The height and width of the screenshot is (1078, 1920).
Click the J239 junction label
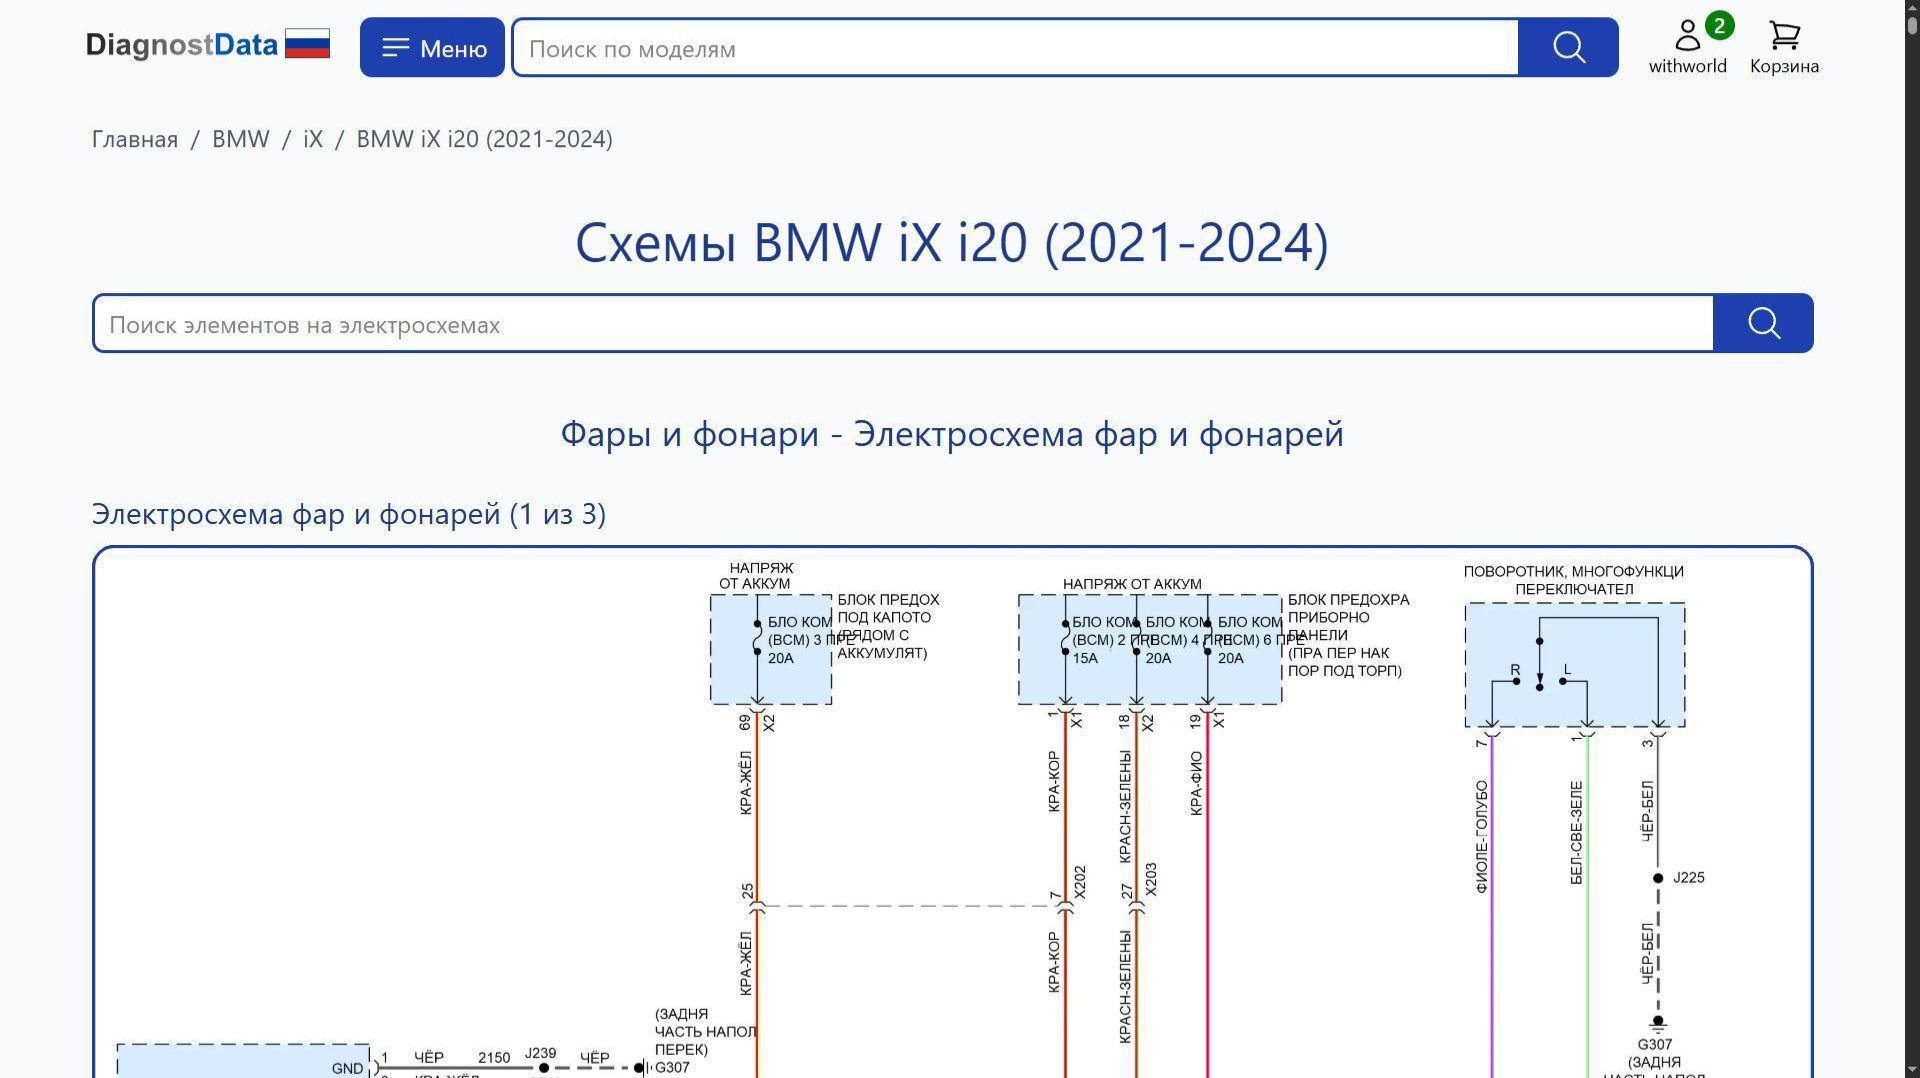(x=540, y=1053)
